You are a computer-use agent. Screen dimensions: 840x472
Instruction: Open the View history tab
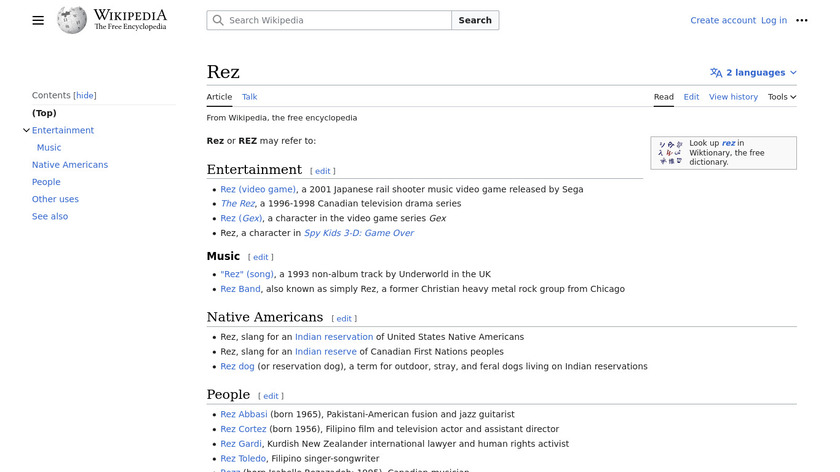tap(733, 97)
